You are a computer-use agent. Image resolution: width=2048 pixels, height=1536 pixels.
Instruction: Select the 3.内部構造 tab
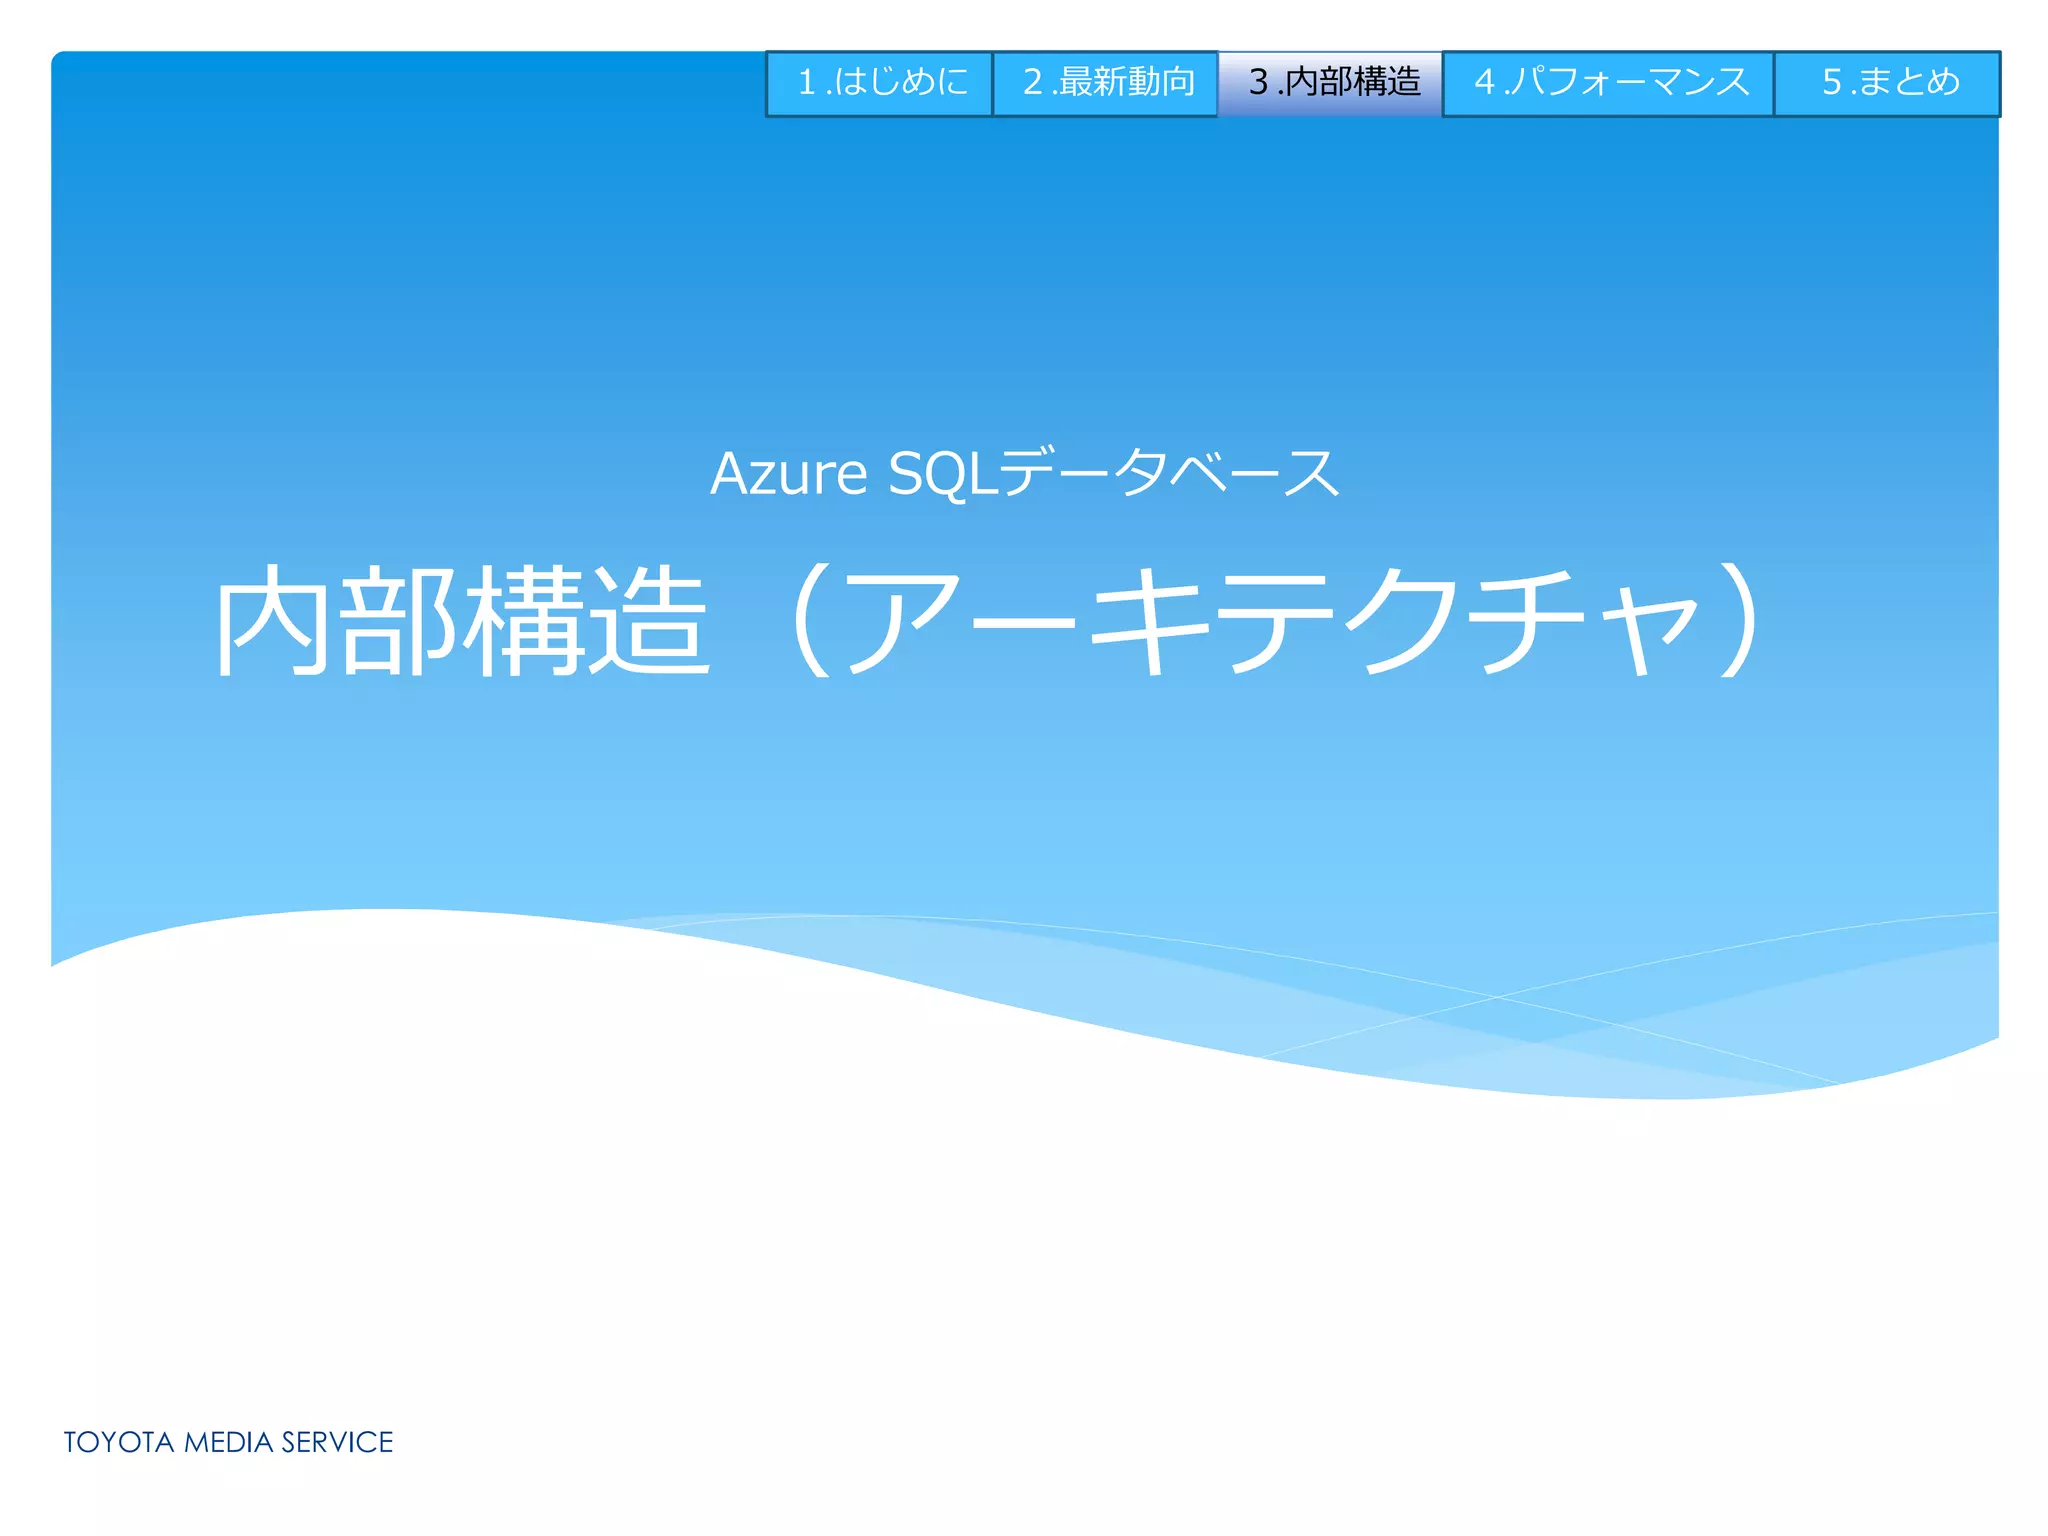(1330, 83)
